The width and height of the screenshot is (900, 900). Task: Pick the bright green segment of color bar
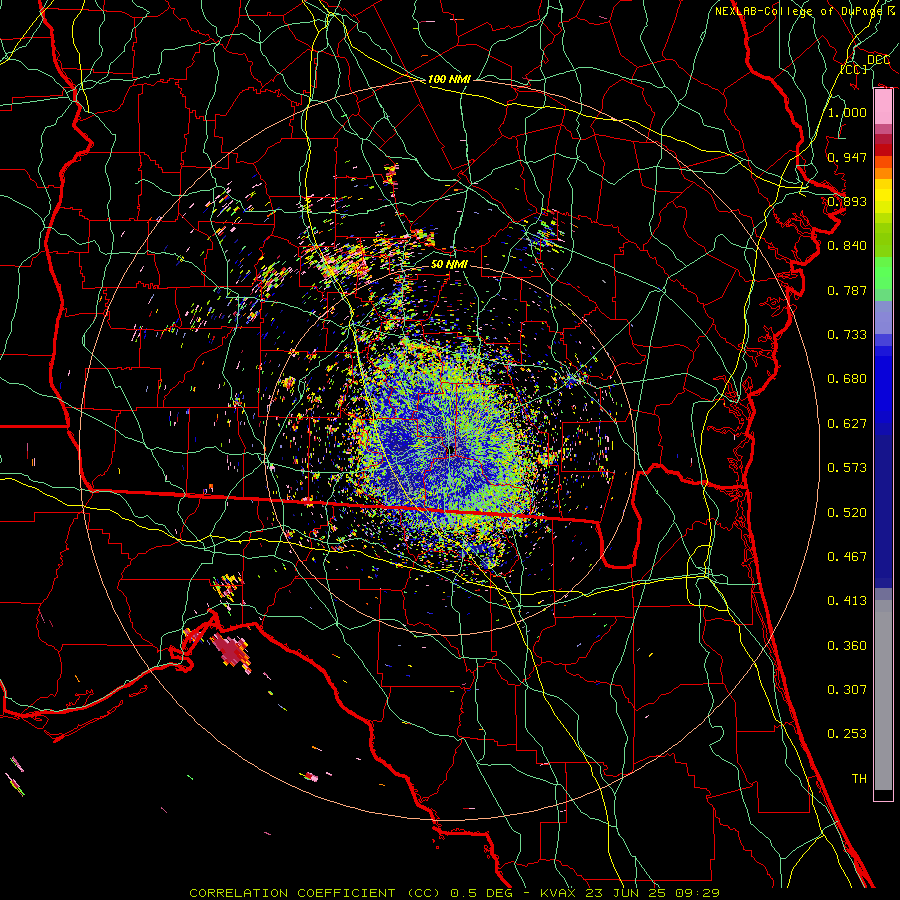[883, 273]
